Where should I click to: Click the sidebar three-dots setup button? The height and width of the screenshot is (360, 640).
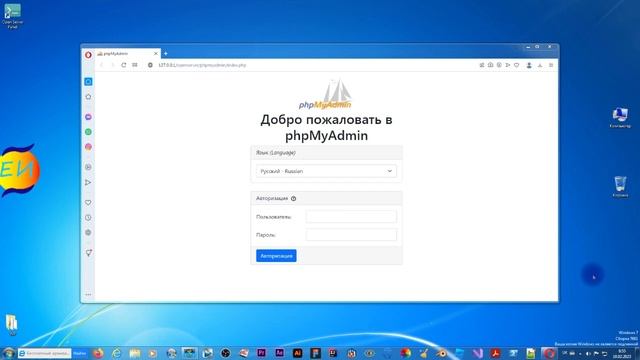(x=88, y=294)
